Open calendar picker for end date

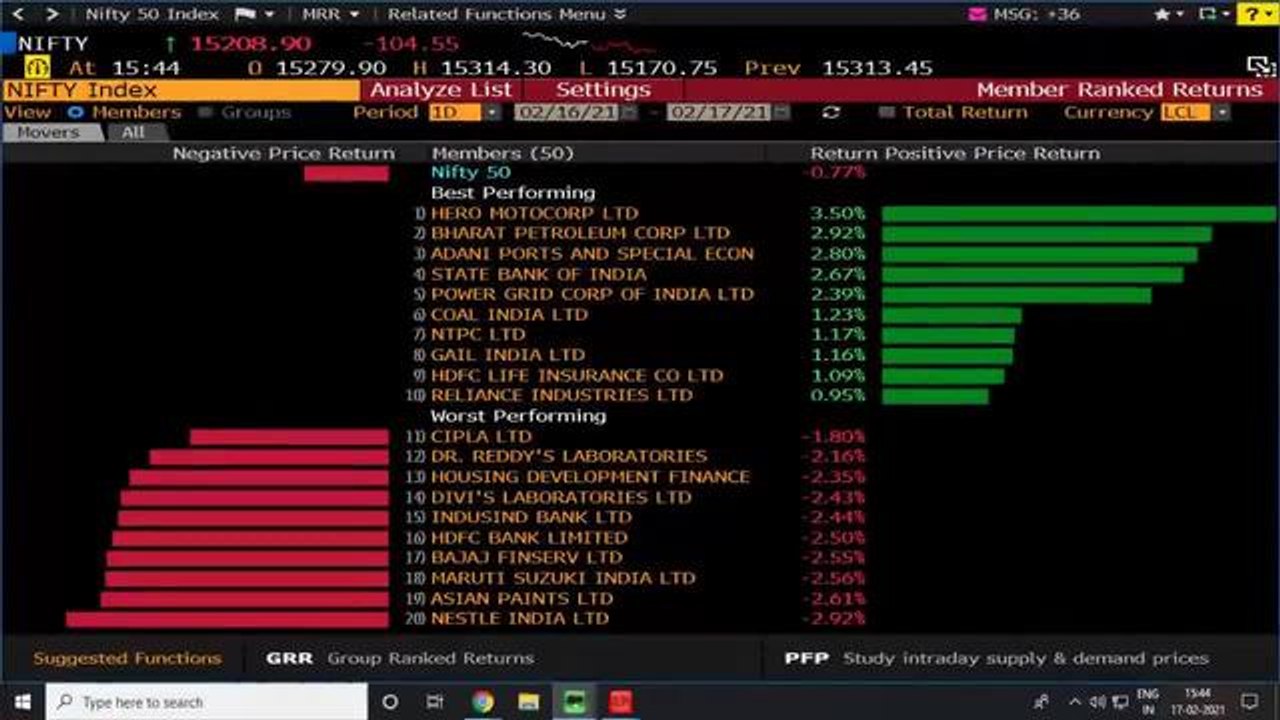[781, 112]
